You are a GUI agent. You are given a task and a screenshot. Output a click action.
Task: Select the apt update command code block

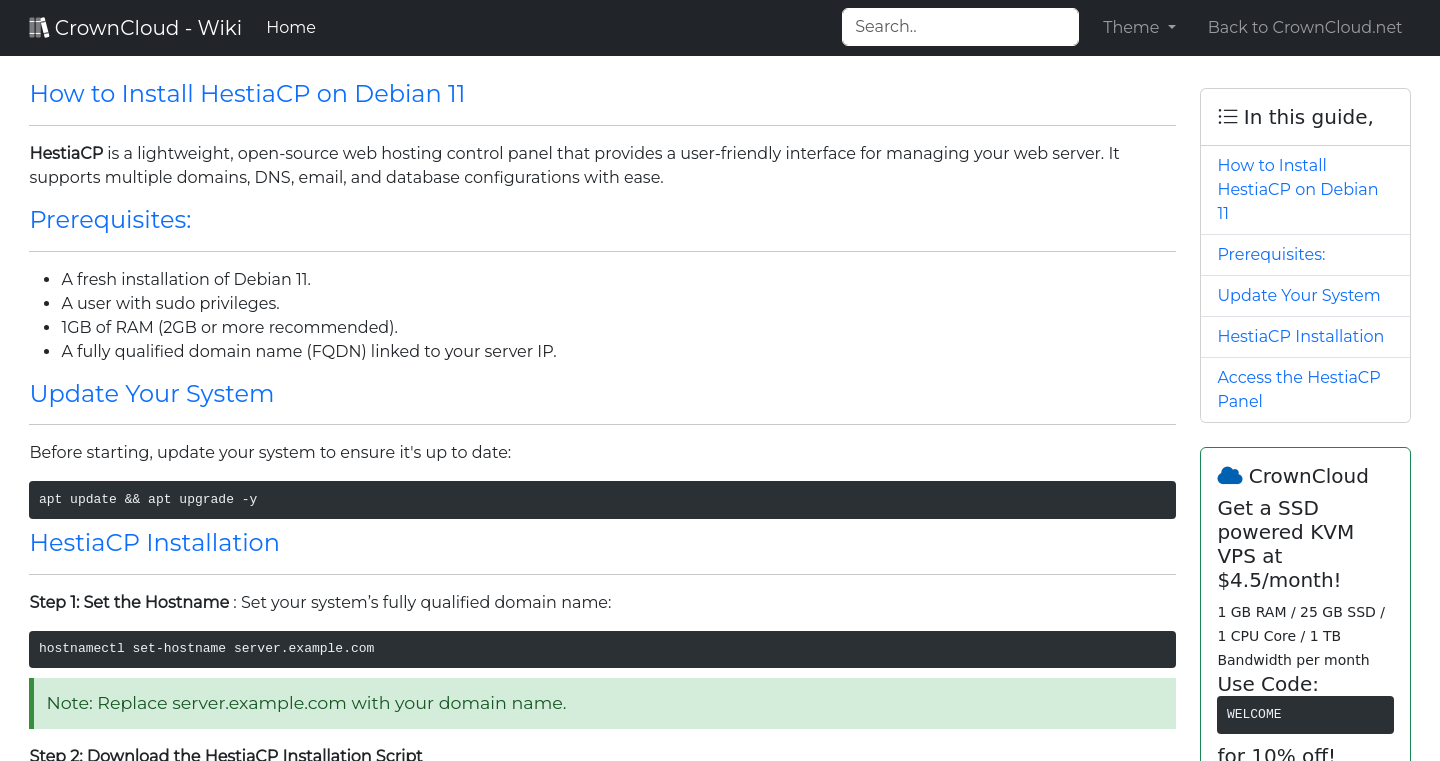pos(602,499)
